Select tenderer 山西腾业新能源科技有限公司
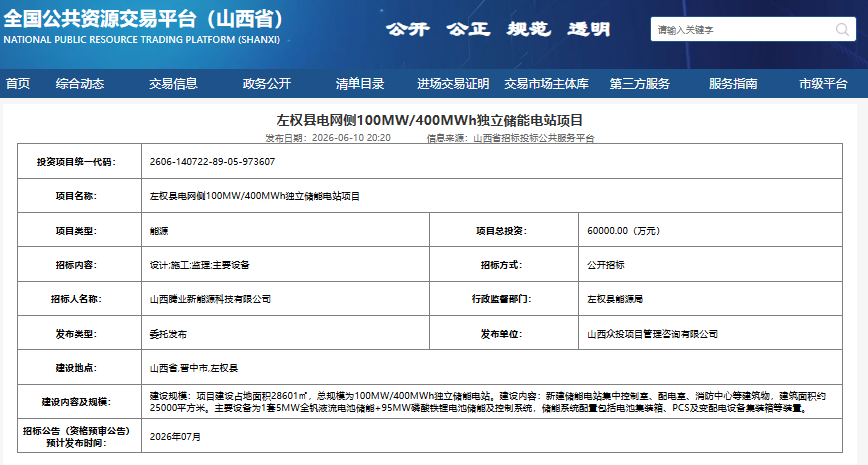This screenshot has height=465, width=868. [x=210, y=299]
